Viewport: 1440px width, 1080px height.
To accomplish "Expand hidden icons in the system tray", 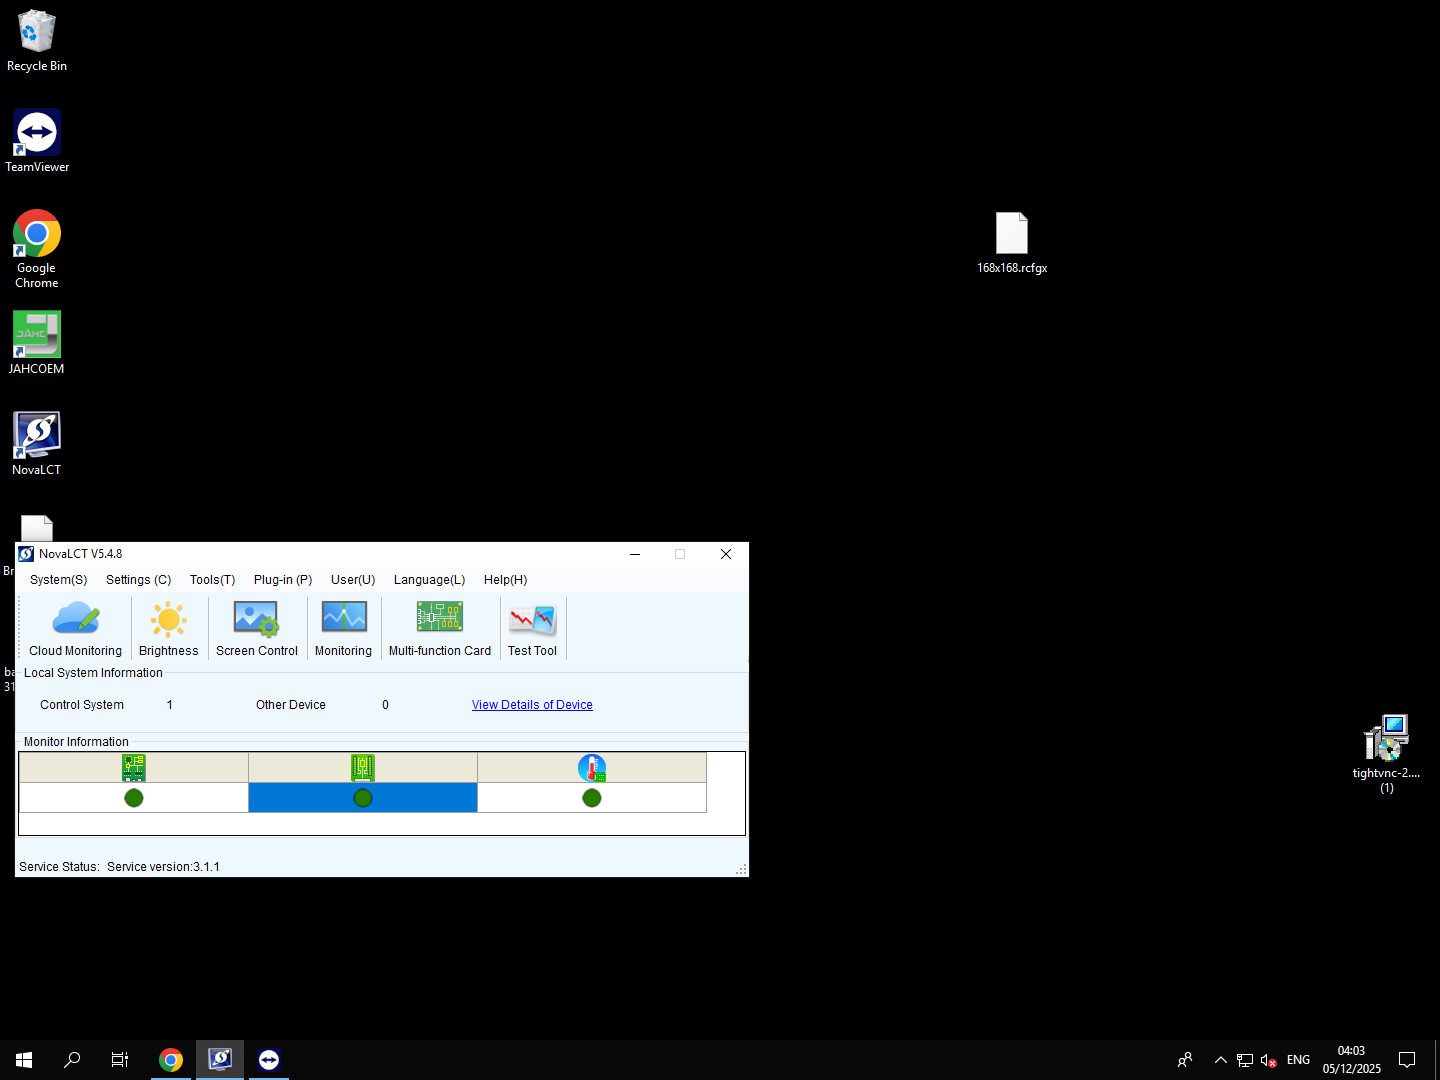I will pos(1220,1059).
